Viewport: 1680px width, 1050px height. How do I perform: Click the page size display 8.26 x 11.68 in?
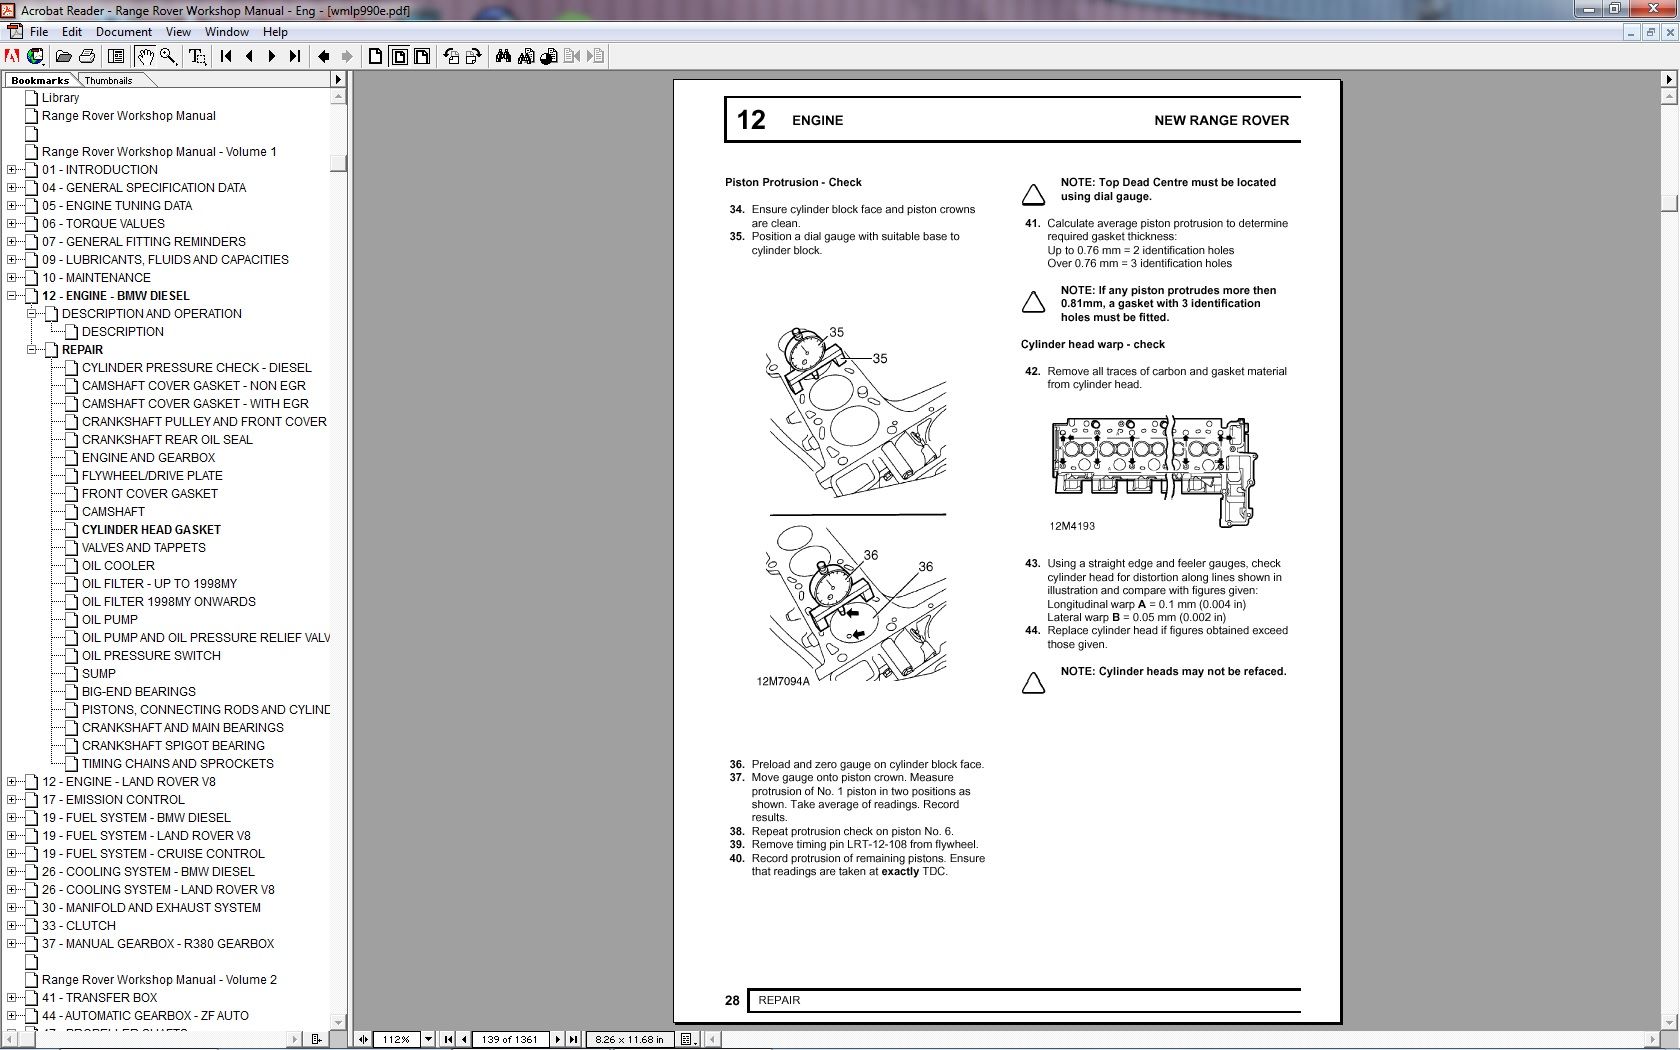tap(629, 1039)
